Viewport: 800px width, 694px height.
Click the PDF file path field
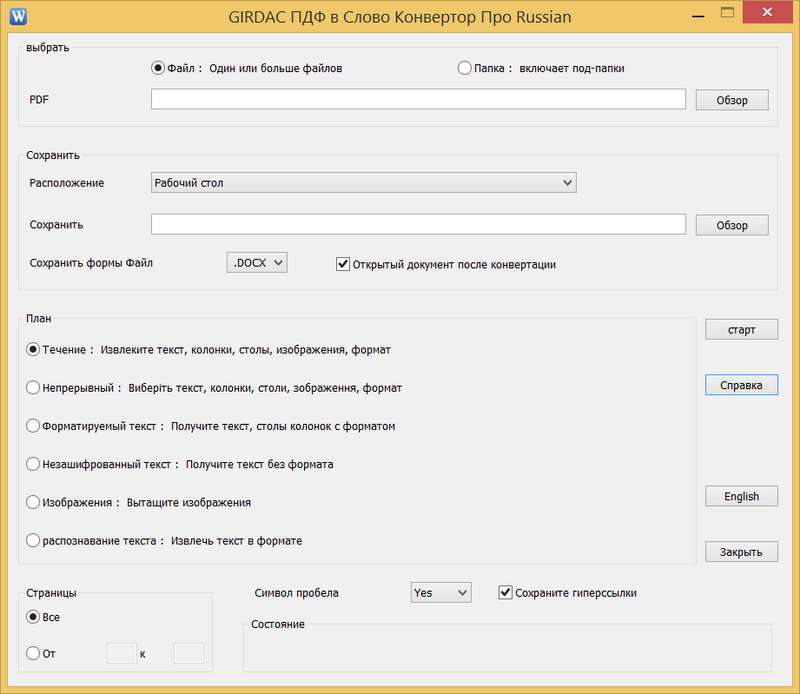click(418, 99)
